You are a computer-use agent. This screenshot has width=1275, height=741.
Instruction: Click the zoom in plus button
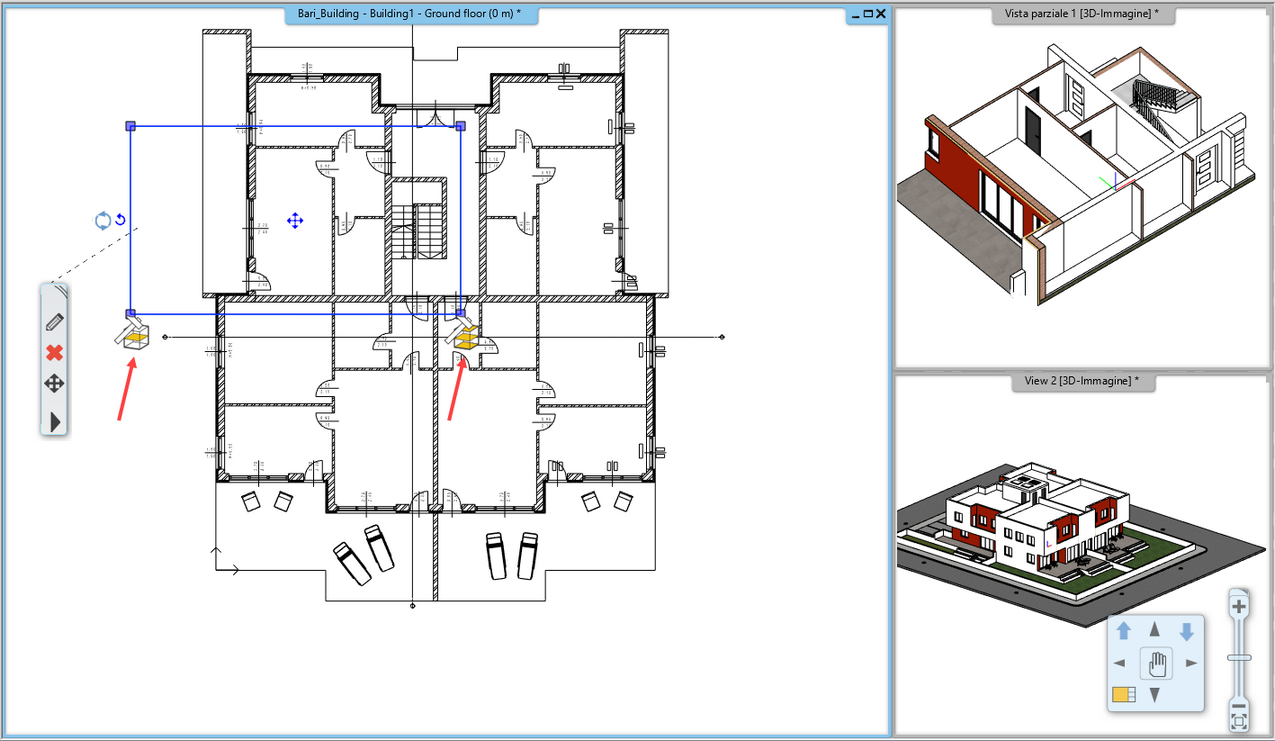click(x=1239, y=606)
